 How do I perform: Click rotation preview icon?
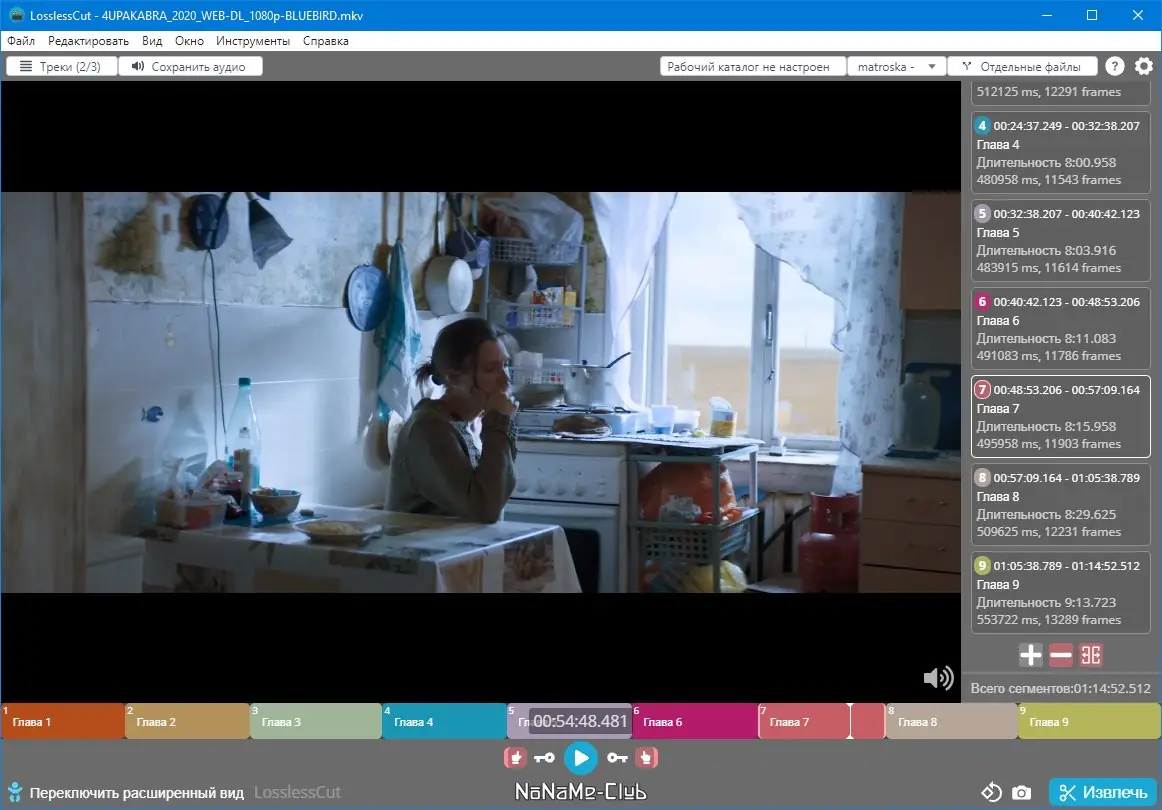992,792
